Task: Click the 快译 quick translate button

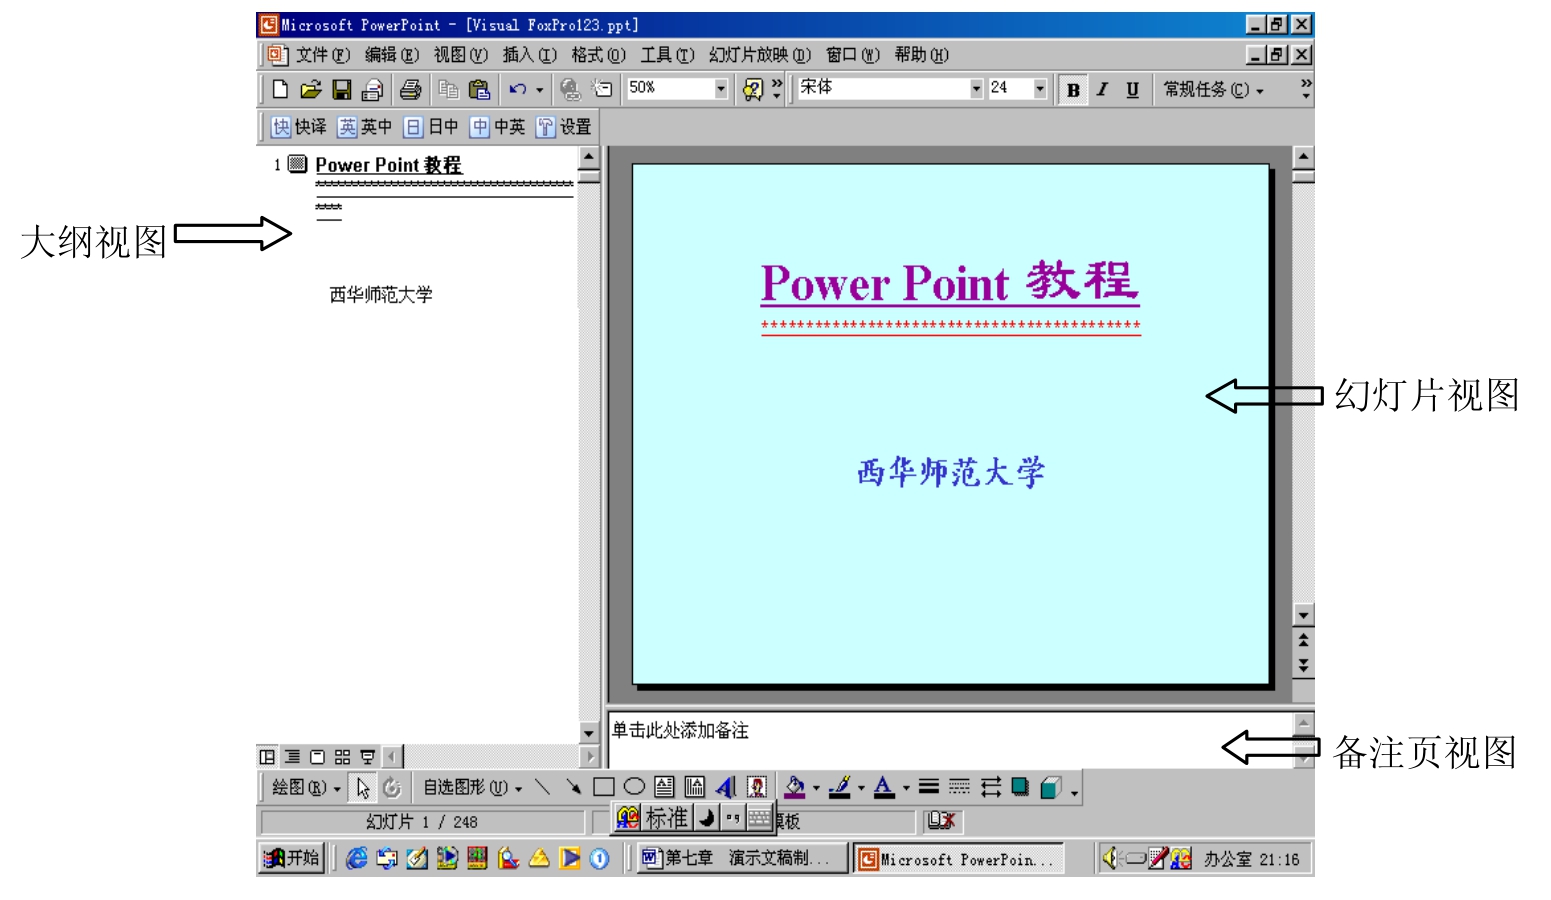Action: [x=299, y=127]
